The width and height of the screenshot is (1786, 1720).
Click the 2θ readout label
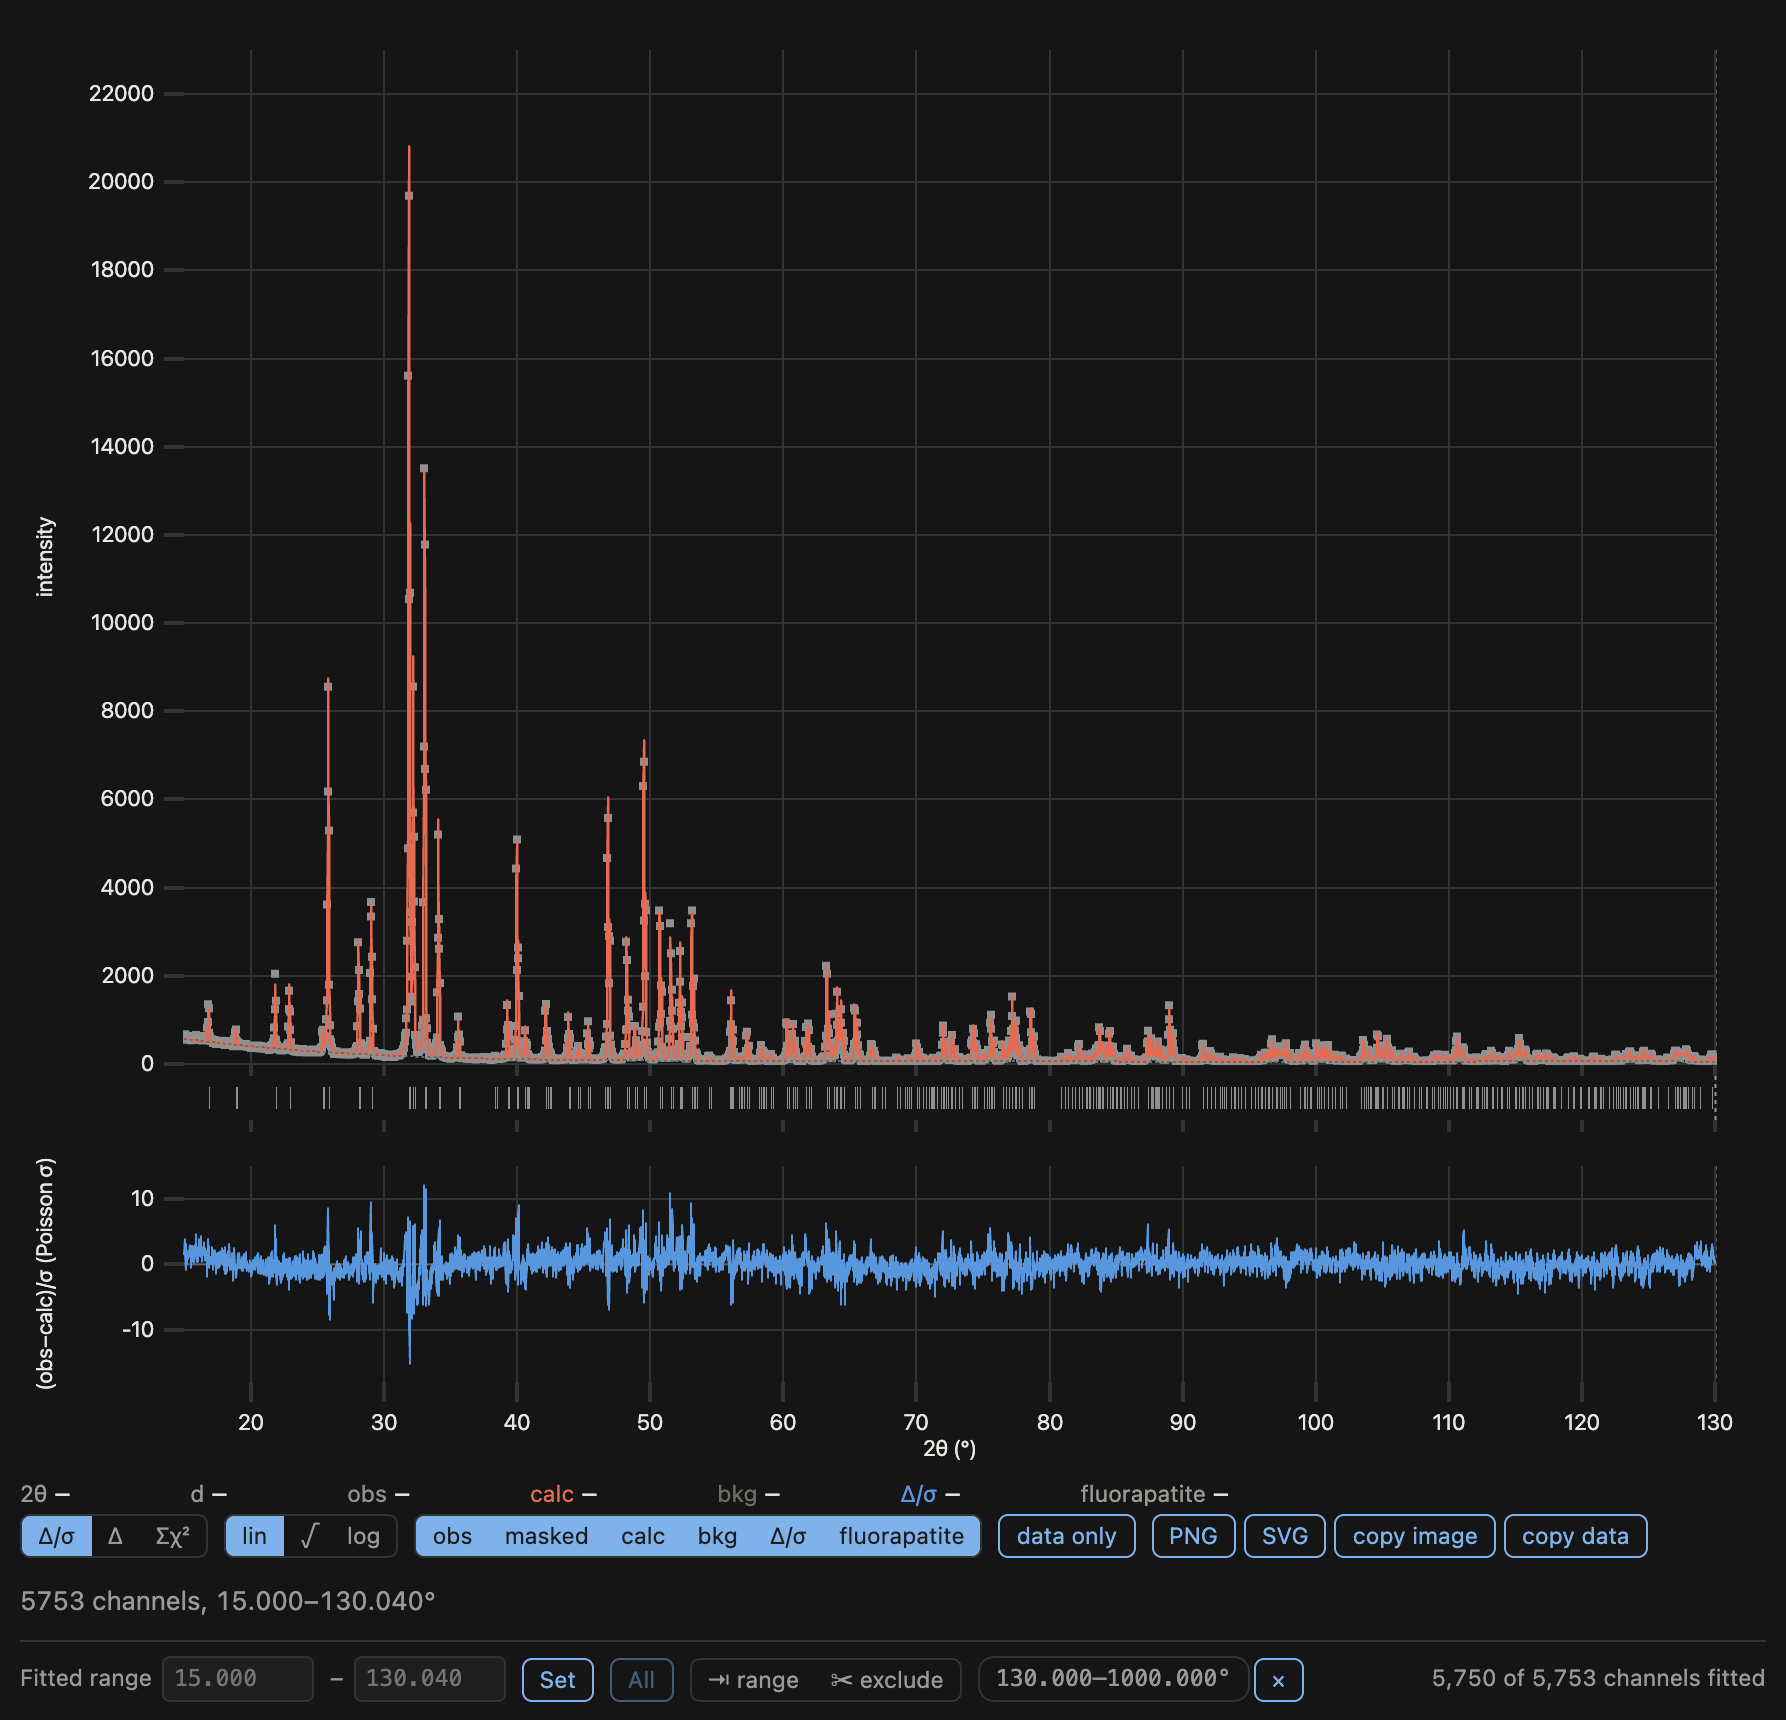(x=34, y=1494)
